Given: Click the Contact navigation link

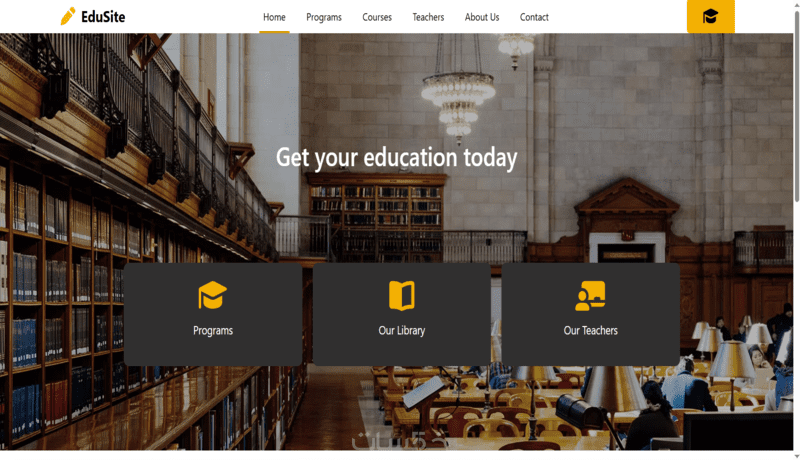Looking at the screenshot, I should point(534,17).
